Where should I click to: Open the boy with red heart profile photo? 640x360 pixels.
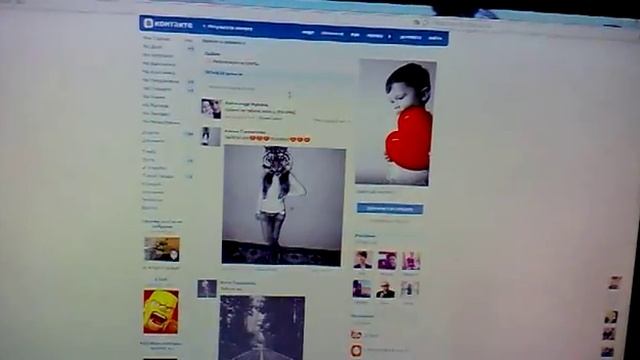pyautogui.click(x=395, y=122)
